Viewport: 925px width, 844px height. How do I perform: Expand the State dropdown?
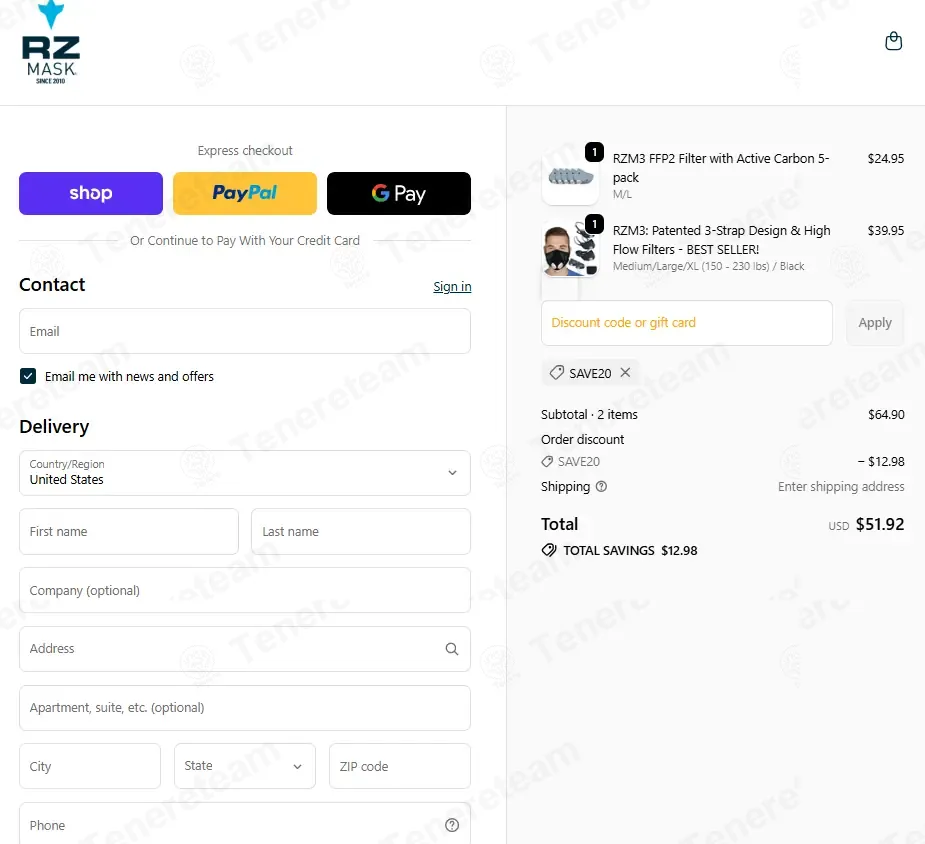(x=245, y=766)
